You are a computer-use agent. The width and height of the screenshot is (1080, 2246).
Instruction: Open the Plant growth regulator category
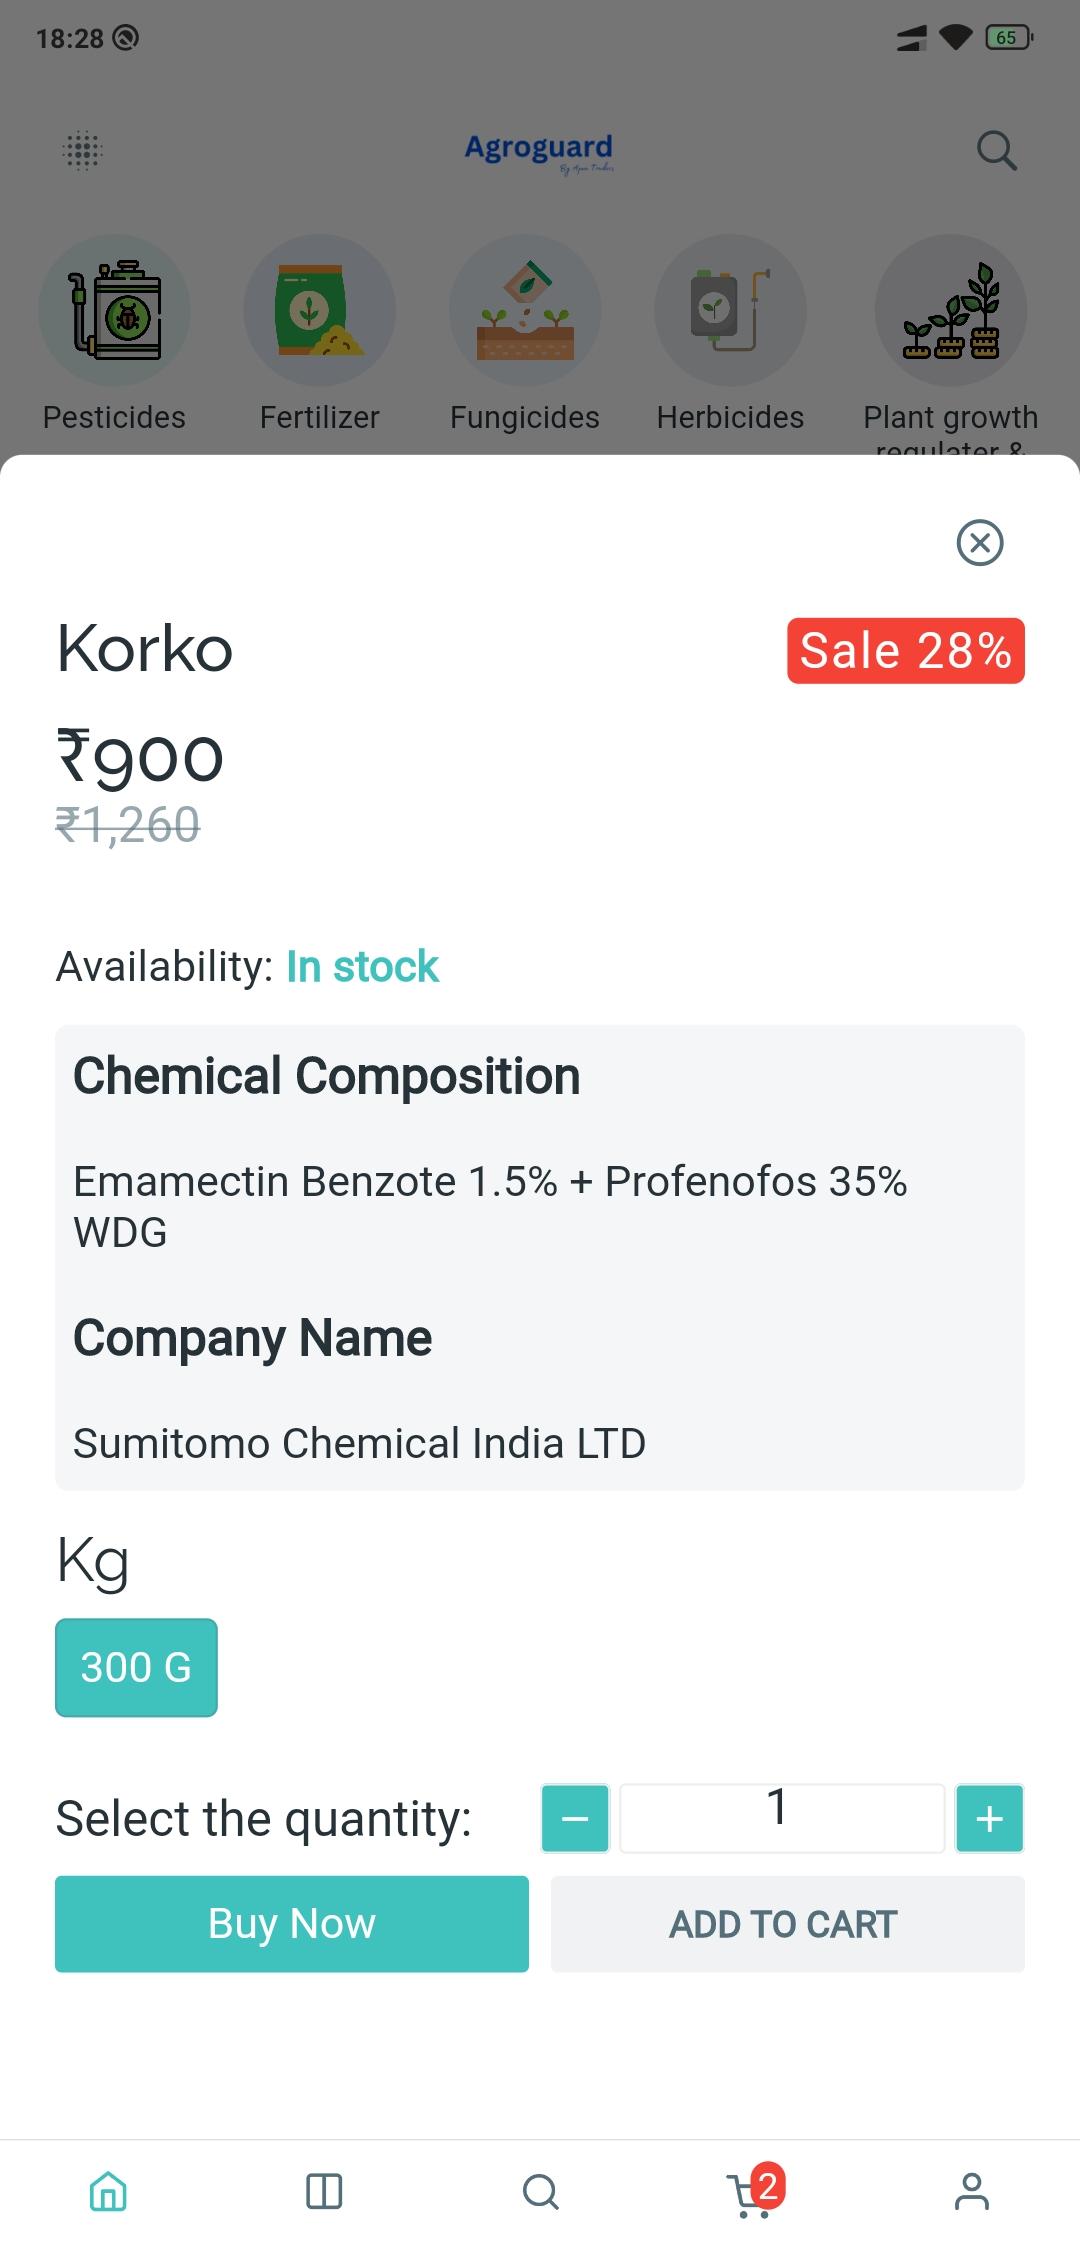pos(950,310)
